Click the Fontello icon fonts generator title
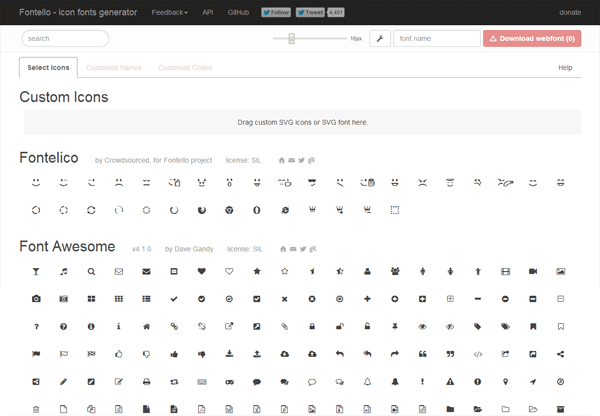This screenshot has height=416, width=600. coord(78,12)
